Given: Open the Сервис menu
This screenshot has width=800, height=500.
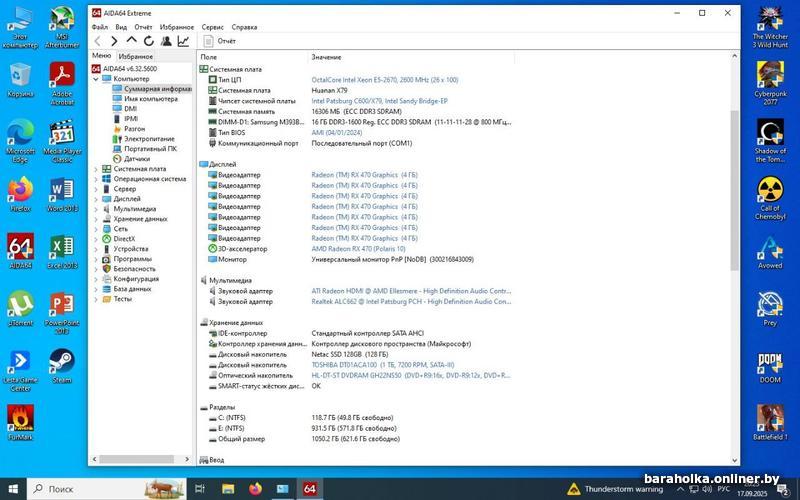Looking at the screenshot, I should (x=212, y=27).
